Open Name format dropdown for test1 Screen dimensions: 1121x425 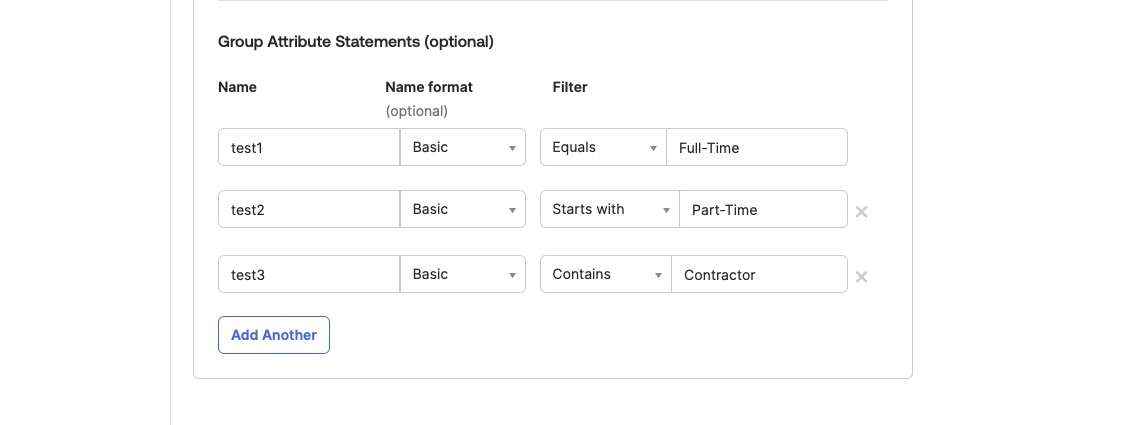pos(463,147)
